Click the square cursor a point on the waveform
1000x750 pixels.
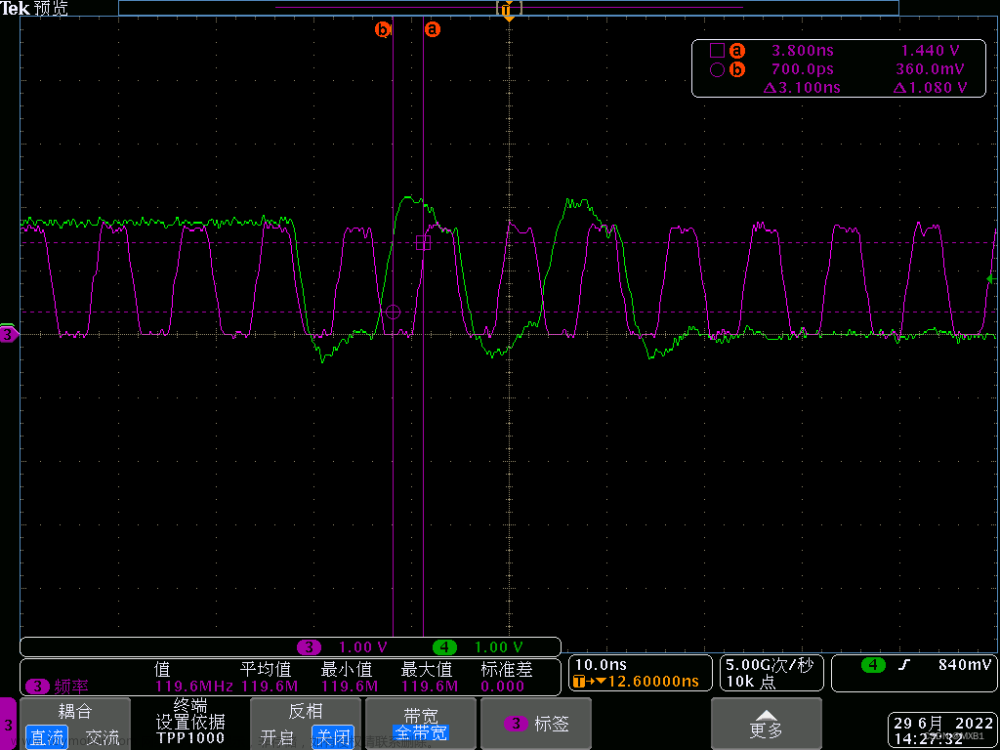point(423,243)
